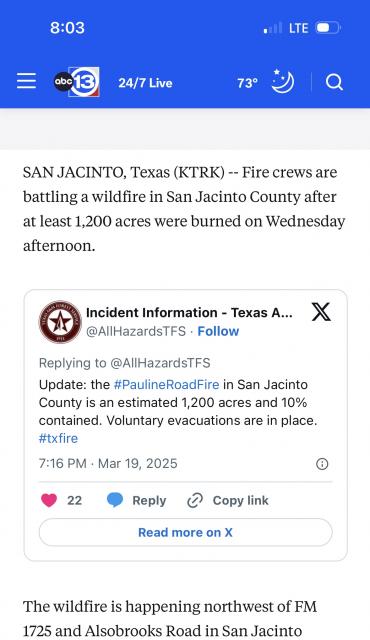
Task: Like the tweet with the heart icon
Action: (x=49, y=500)
